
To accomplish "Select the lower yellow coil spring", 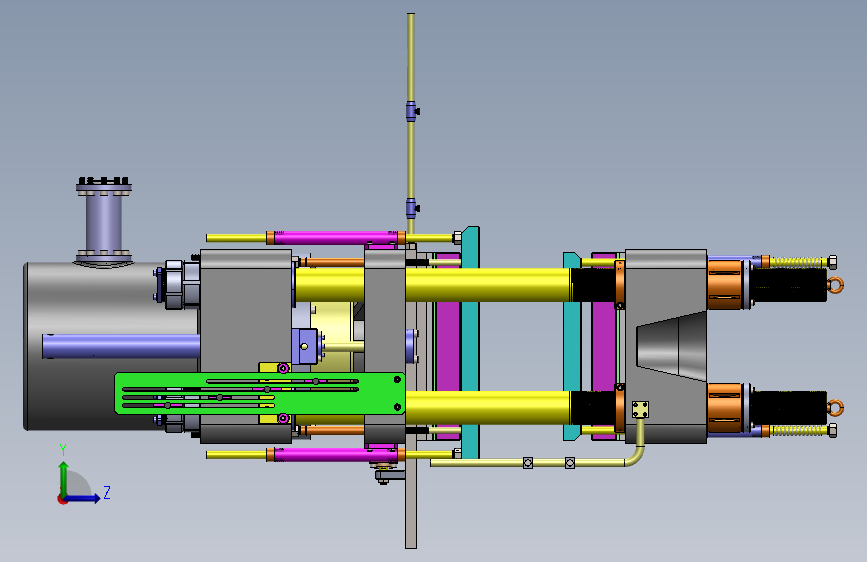I will (x=799, y=430).
